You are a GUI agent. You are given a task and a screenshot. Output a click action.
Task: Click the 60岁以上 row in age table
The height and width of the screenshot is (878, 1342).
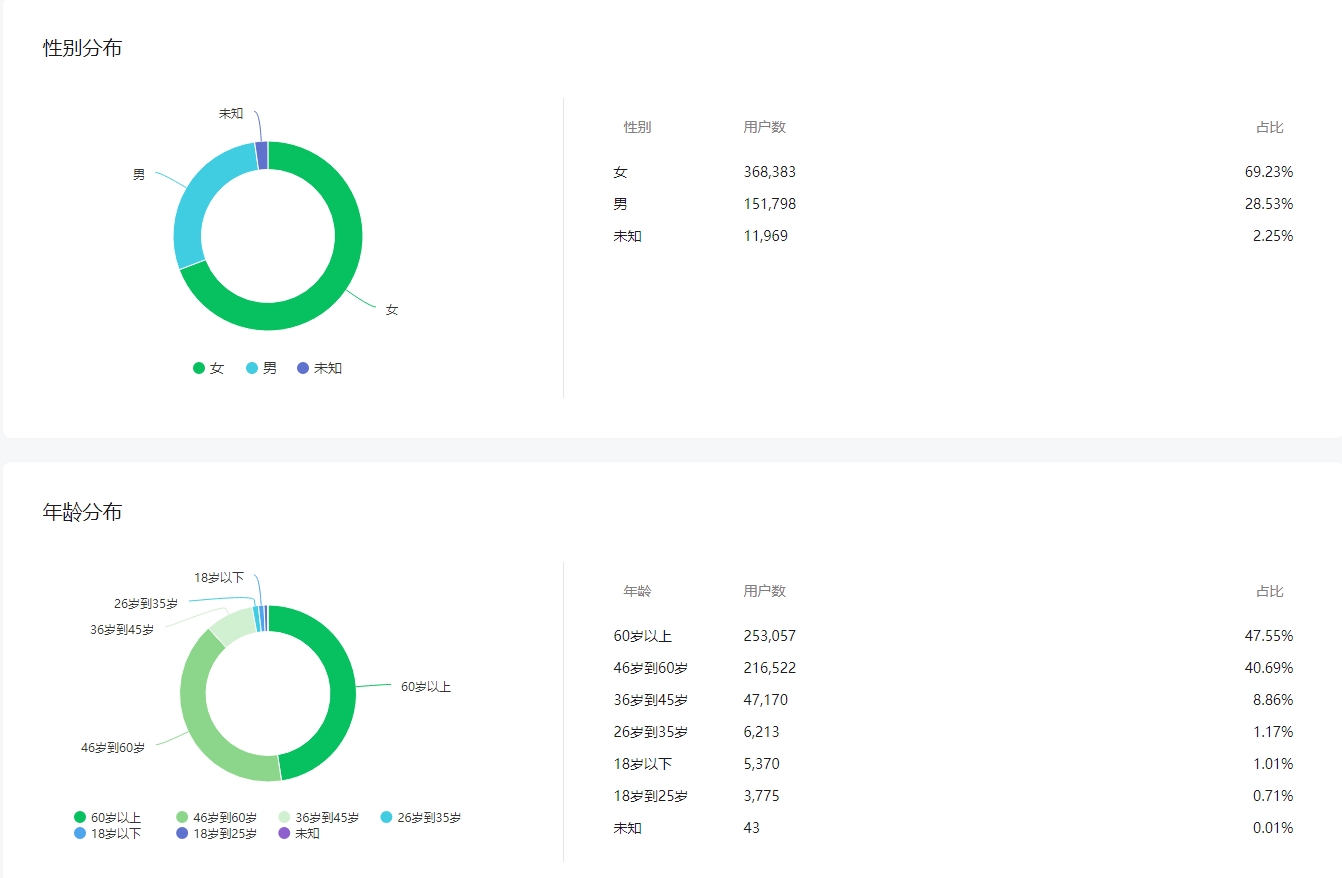tap(953, 636)
